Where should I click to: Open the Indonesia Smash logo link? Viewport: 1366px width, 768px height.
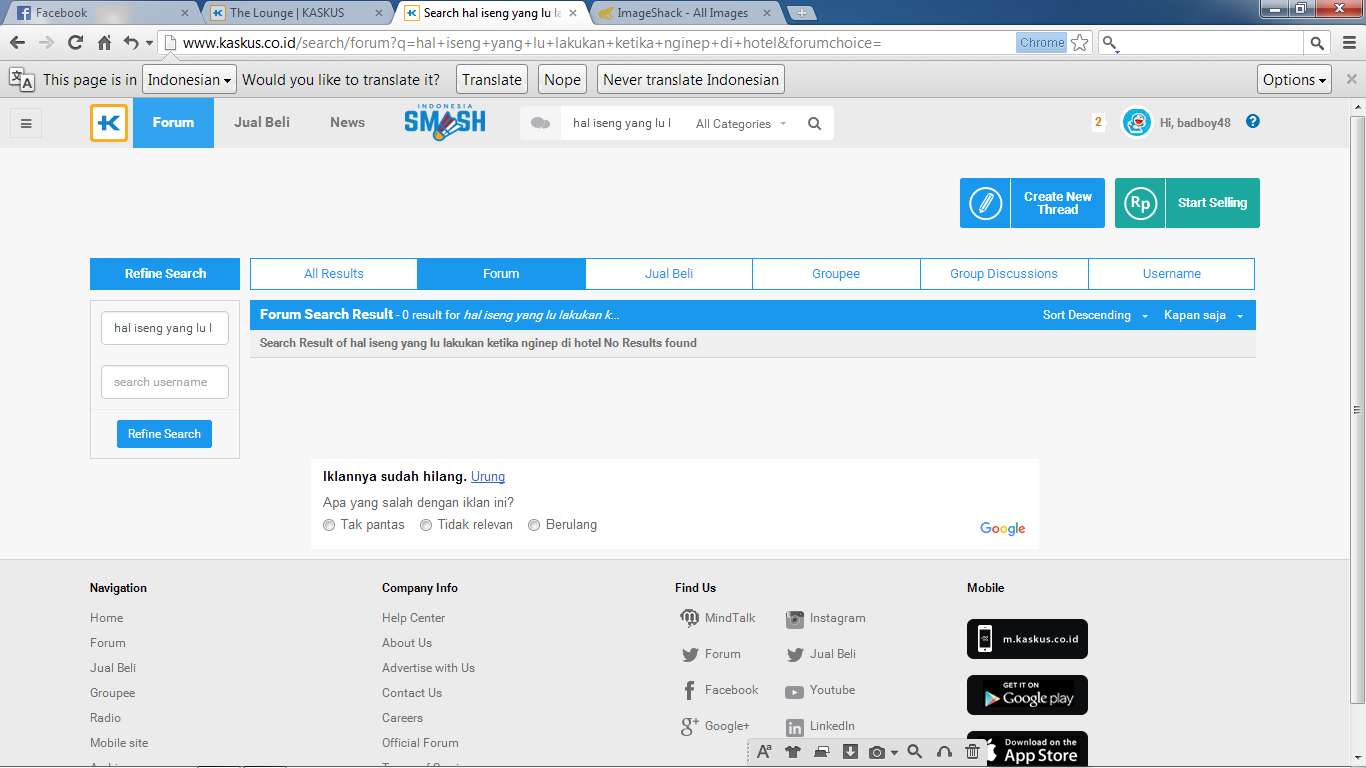pyautogui.click(x=445, y=122)
